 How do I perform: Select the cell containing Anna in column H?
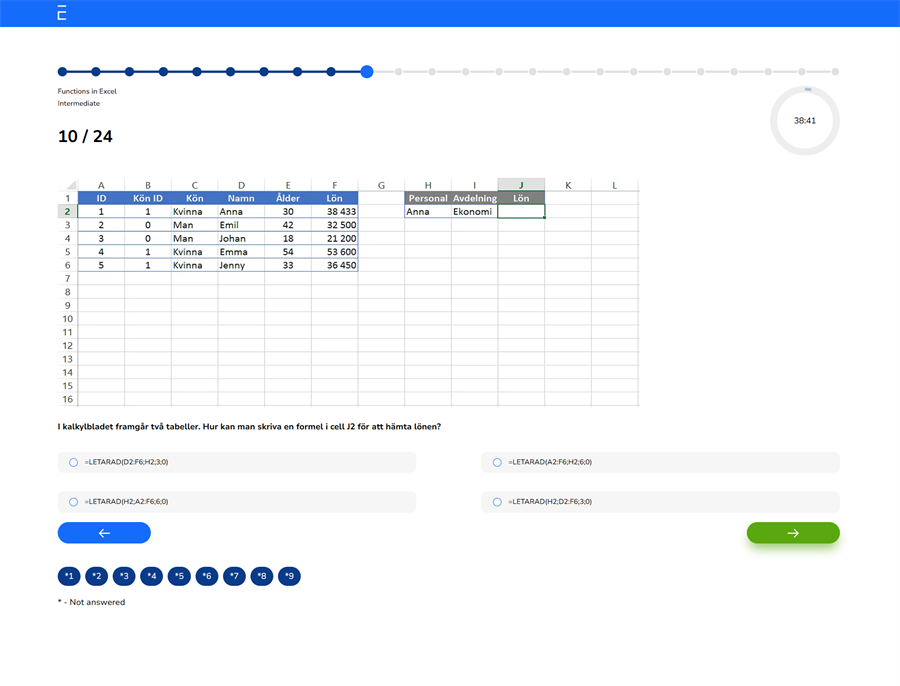click(428, 211)
